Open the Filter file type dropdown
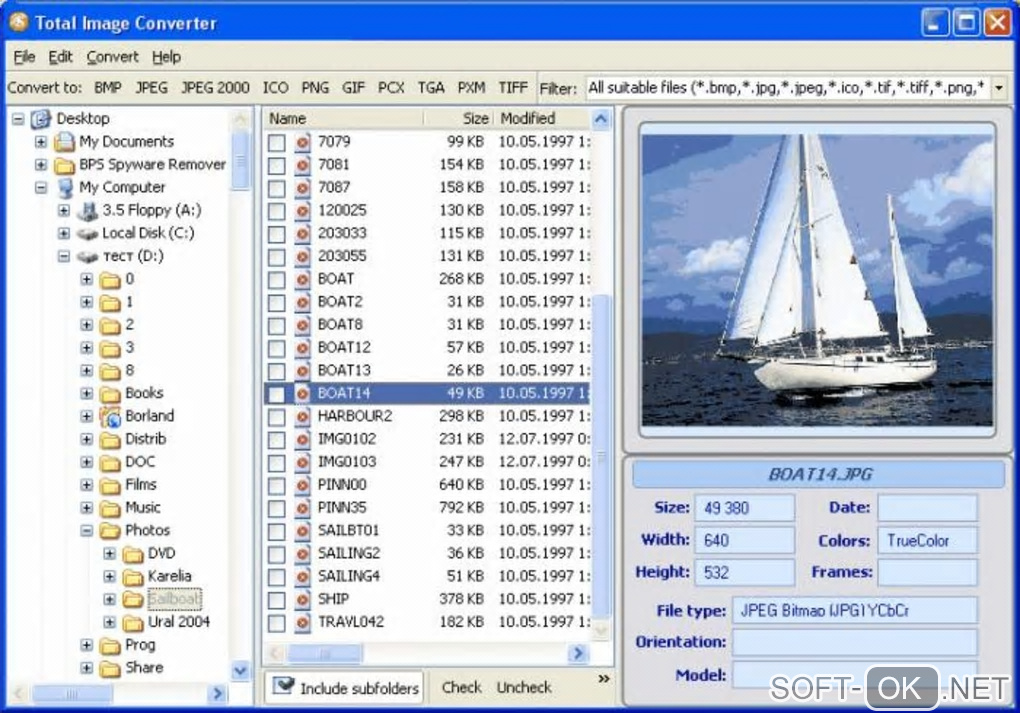1020x713 pixels. click(998, 88)
